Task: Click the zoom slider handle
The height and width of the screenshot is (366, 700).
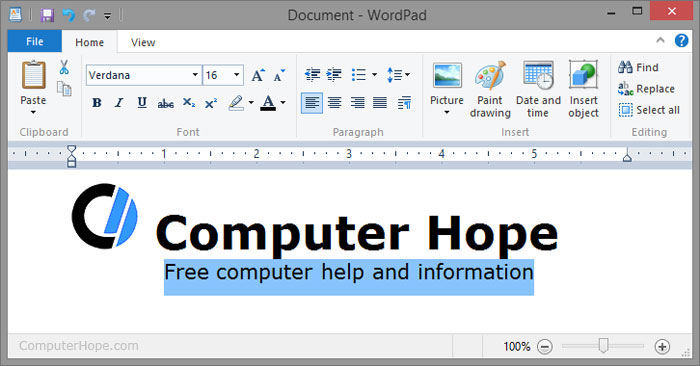Action: [x=604, y=345]
